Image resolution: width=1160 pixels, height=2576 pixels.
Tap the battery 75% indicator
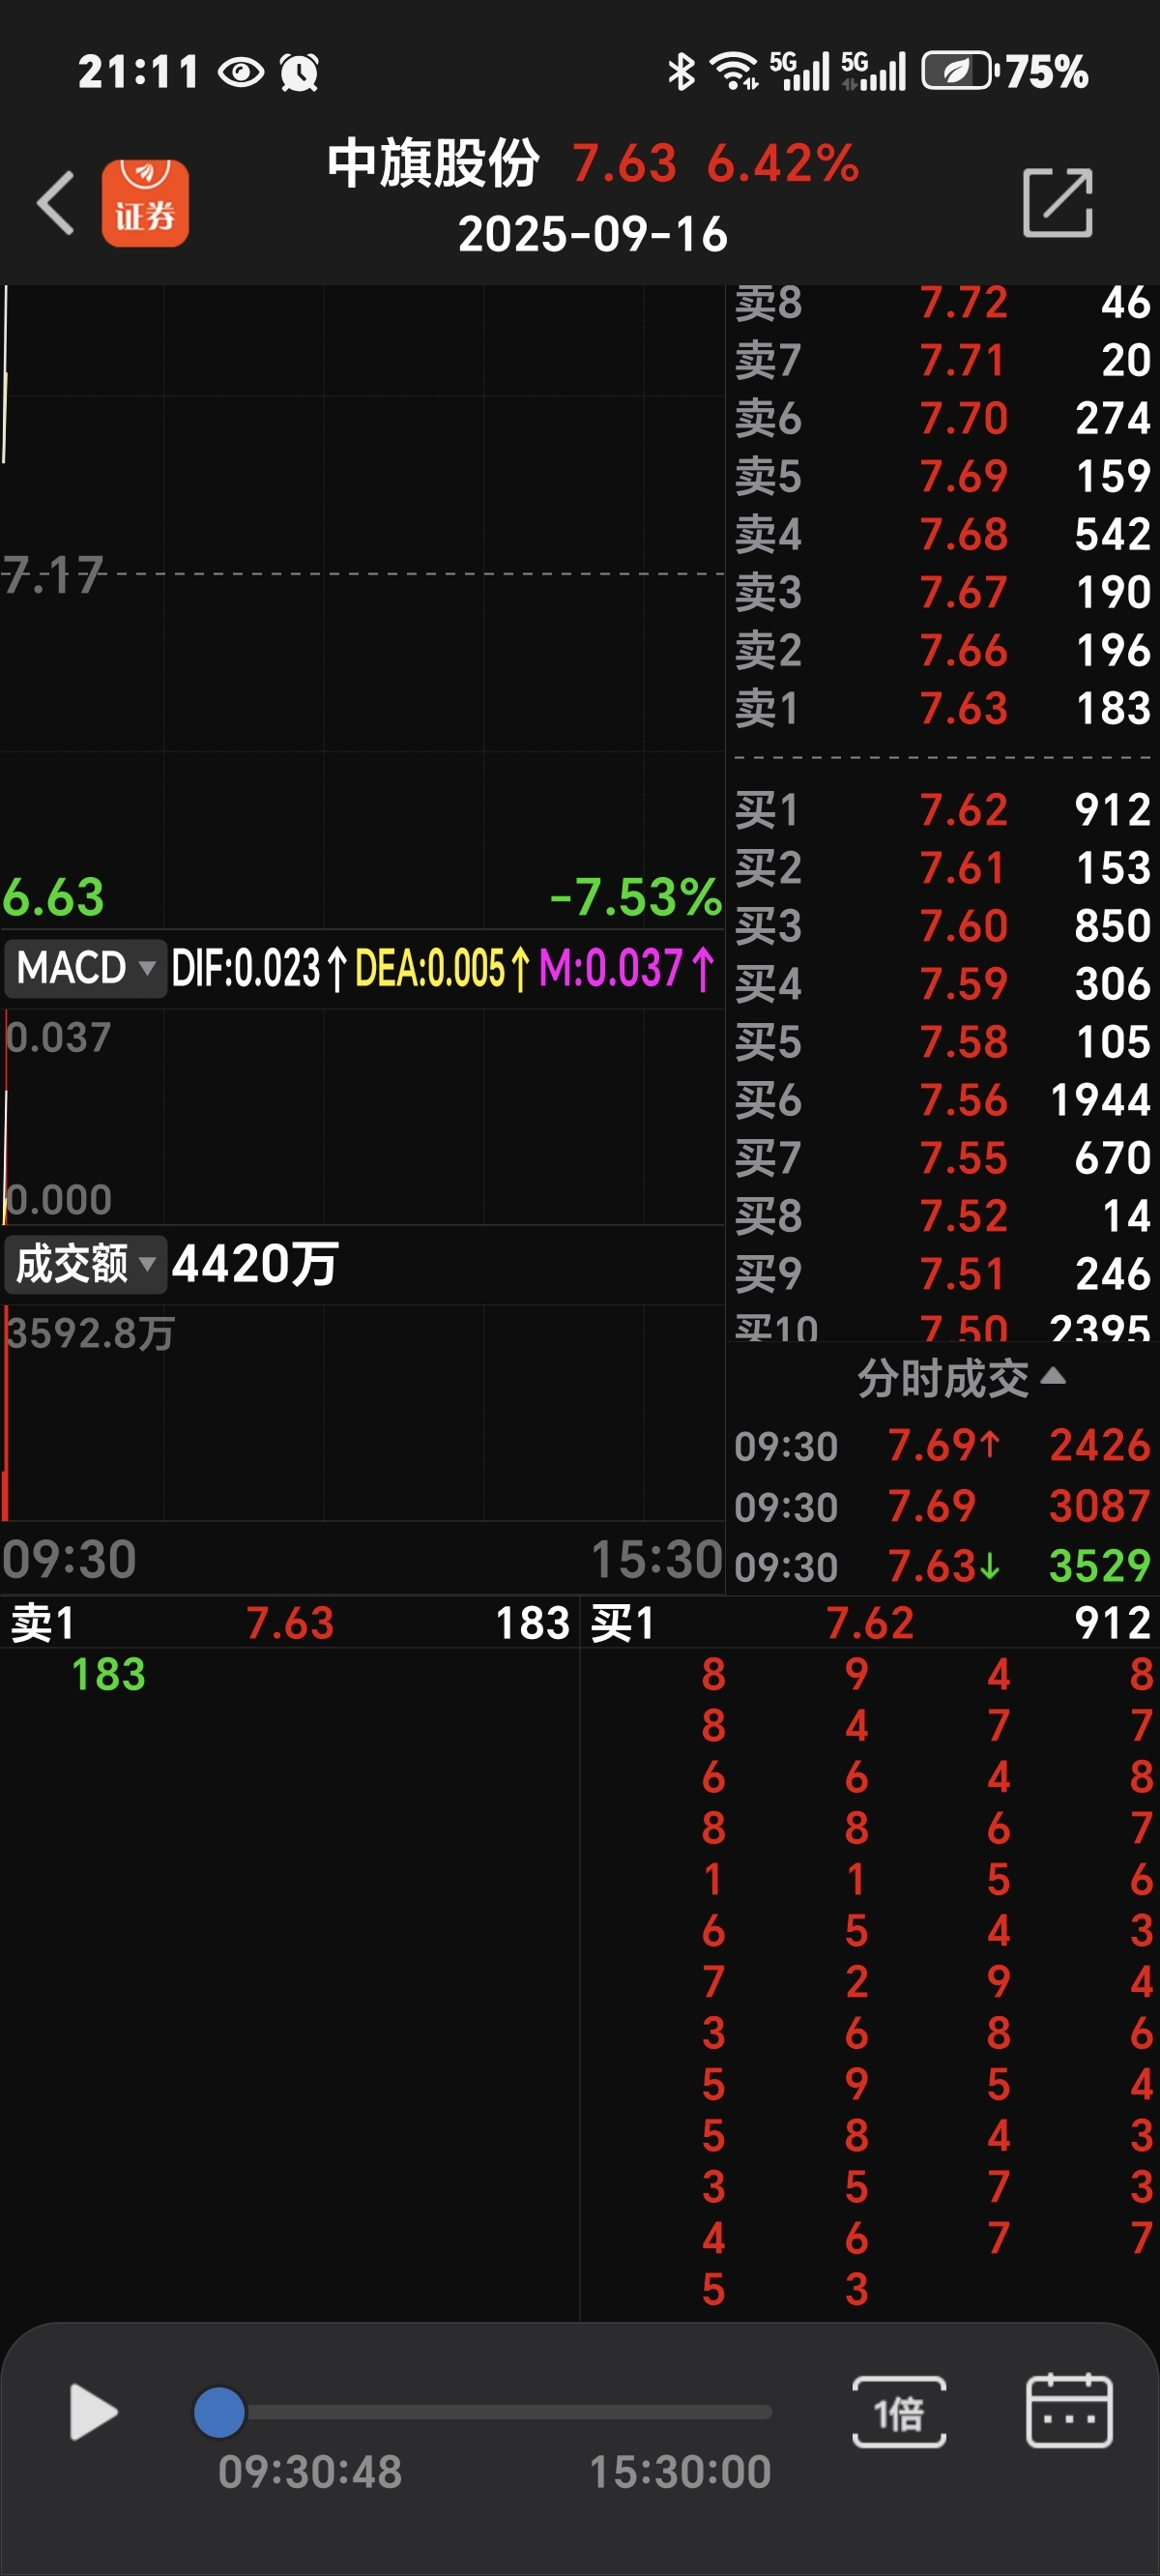point(1004,72)
